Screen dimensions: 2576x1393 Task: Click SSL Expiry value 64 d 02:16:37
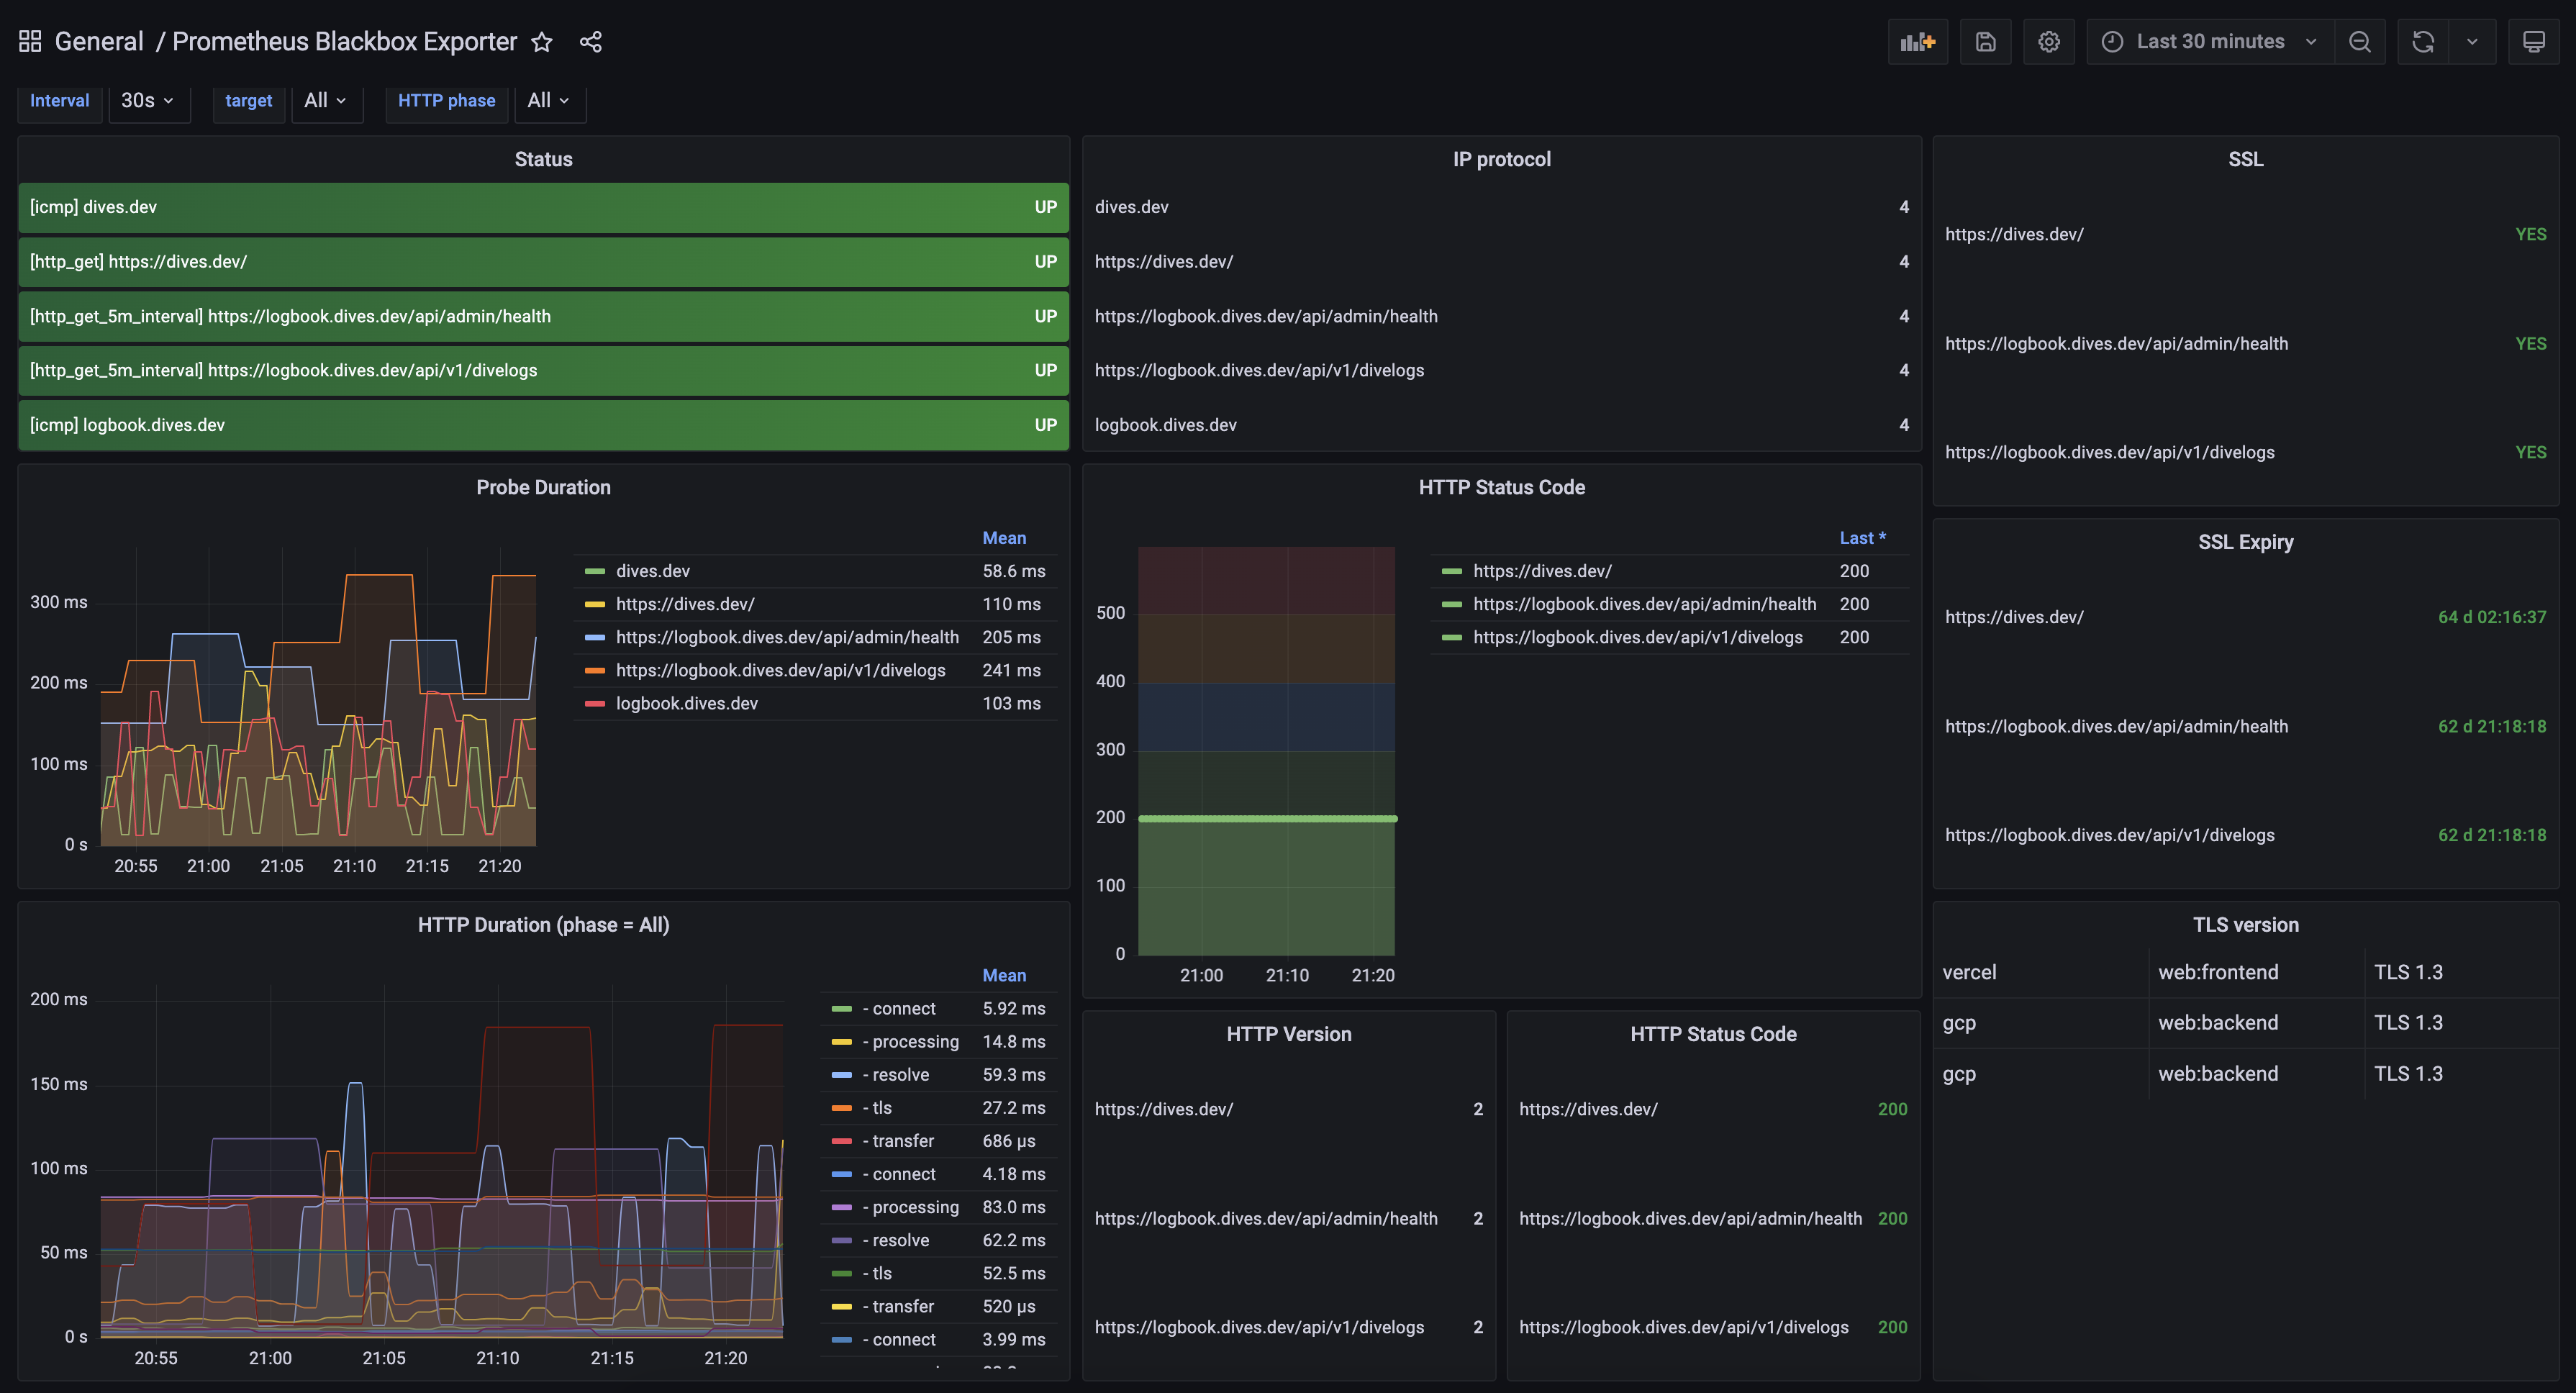2491,617
